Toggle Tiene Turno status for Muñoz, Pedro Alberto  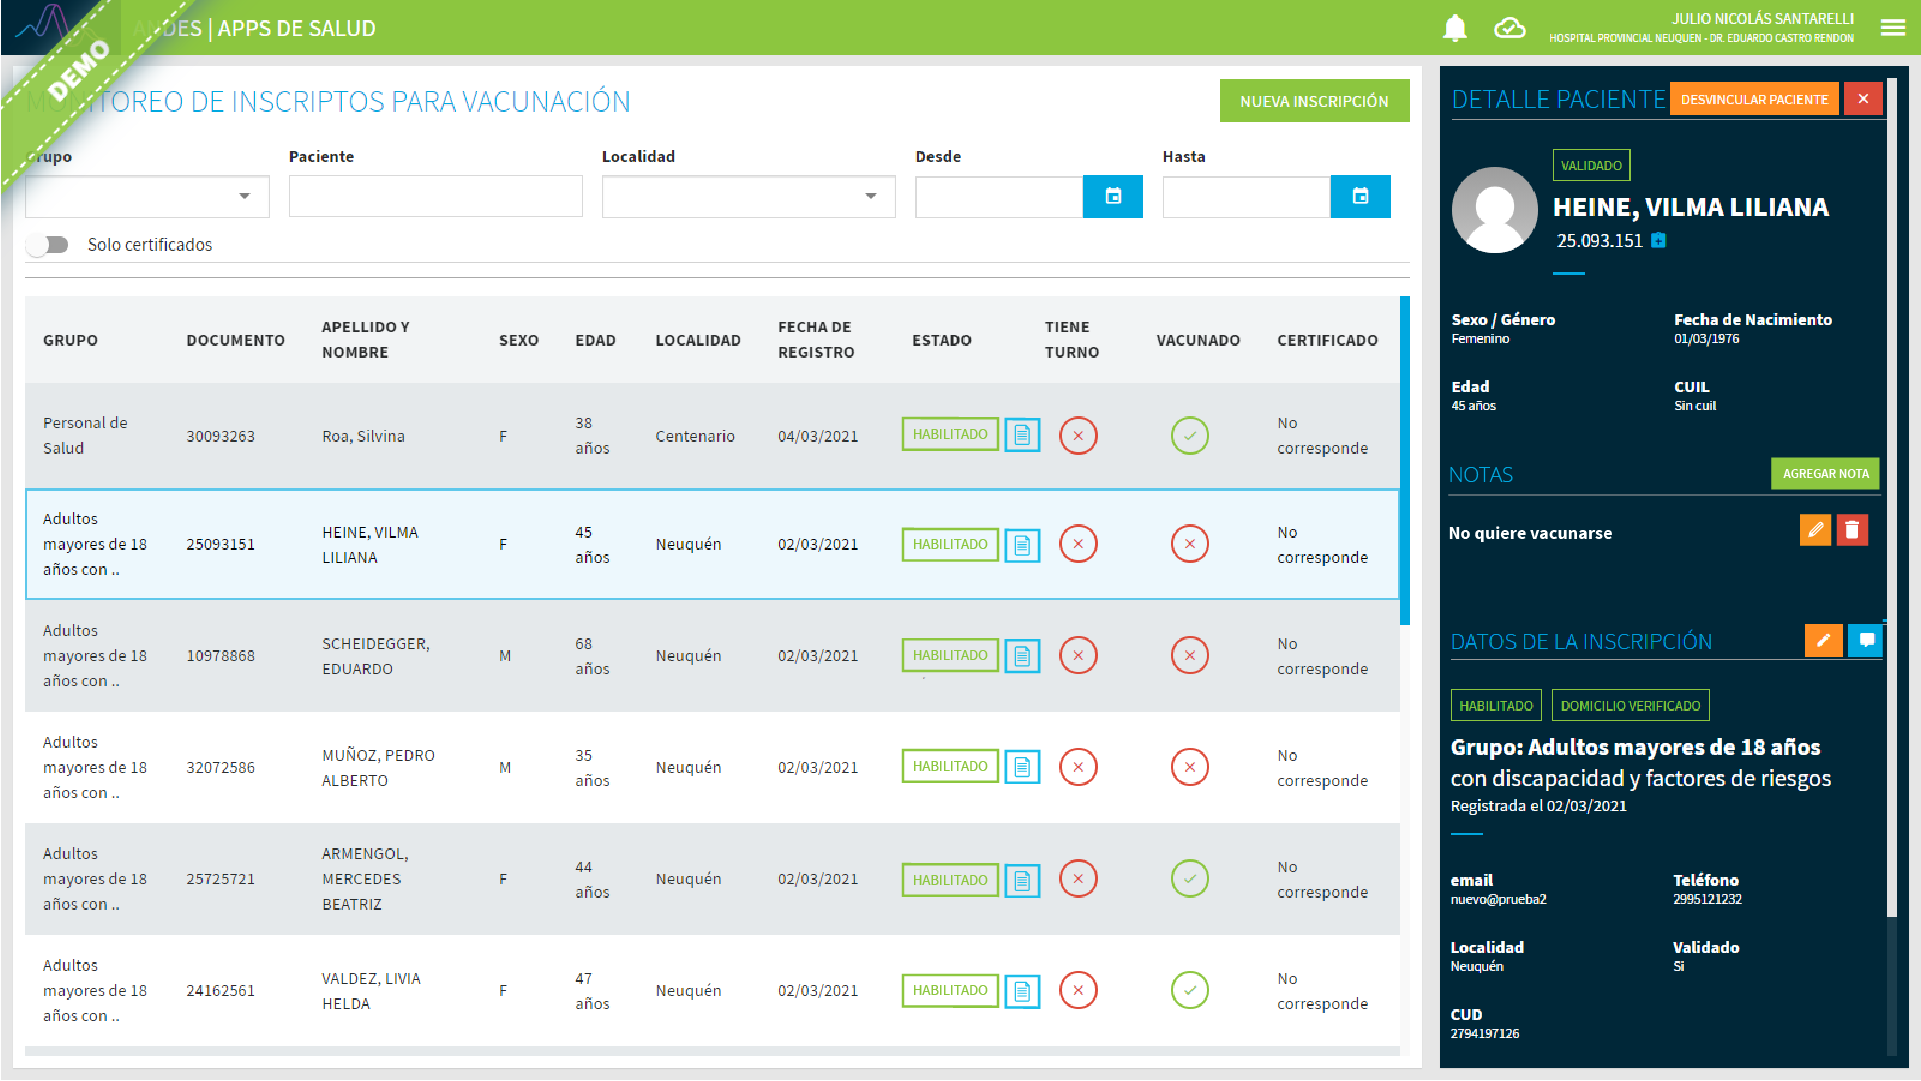pos(1078,767)
